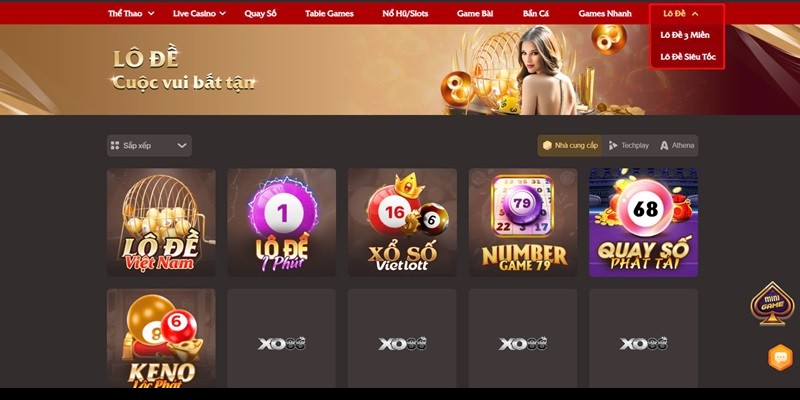This screenshot has width=800, height=400.
Task: Play Number Game 79
Action: (x=523, y=222)
